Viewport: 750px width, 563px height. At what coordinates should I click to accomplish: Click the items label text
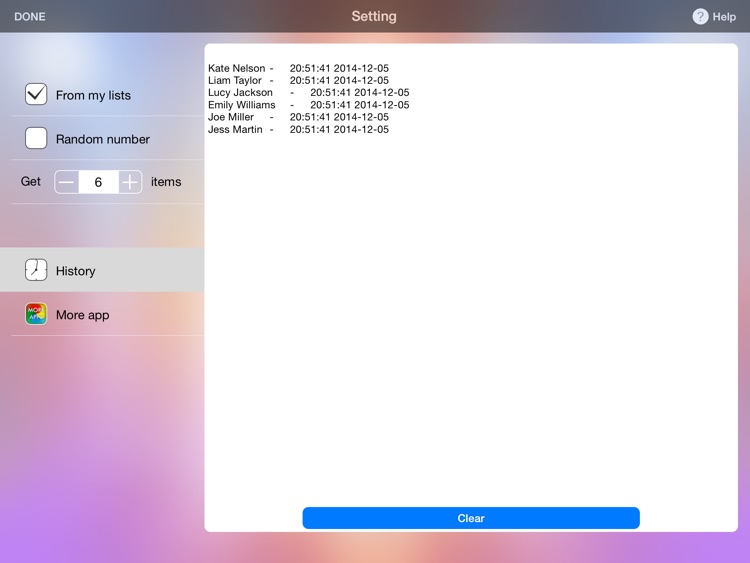tap(166, 182)
